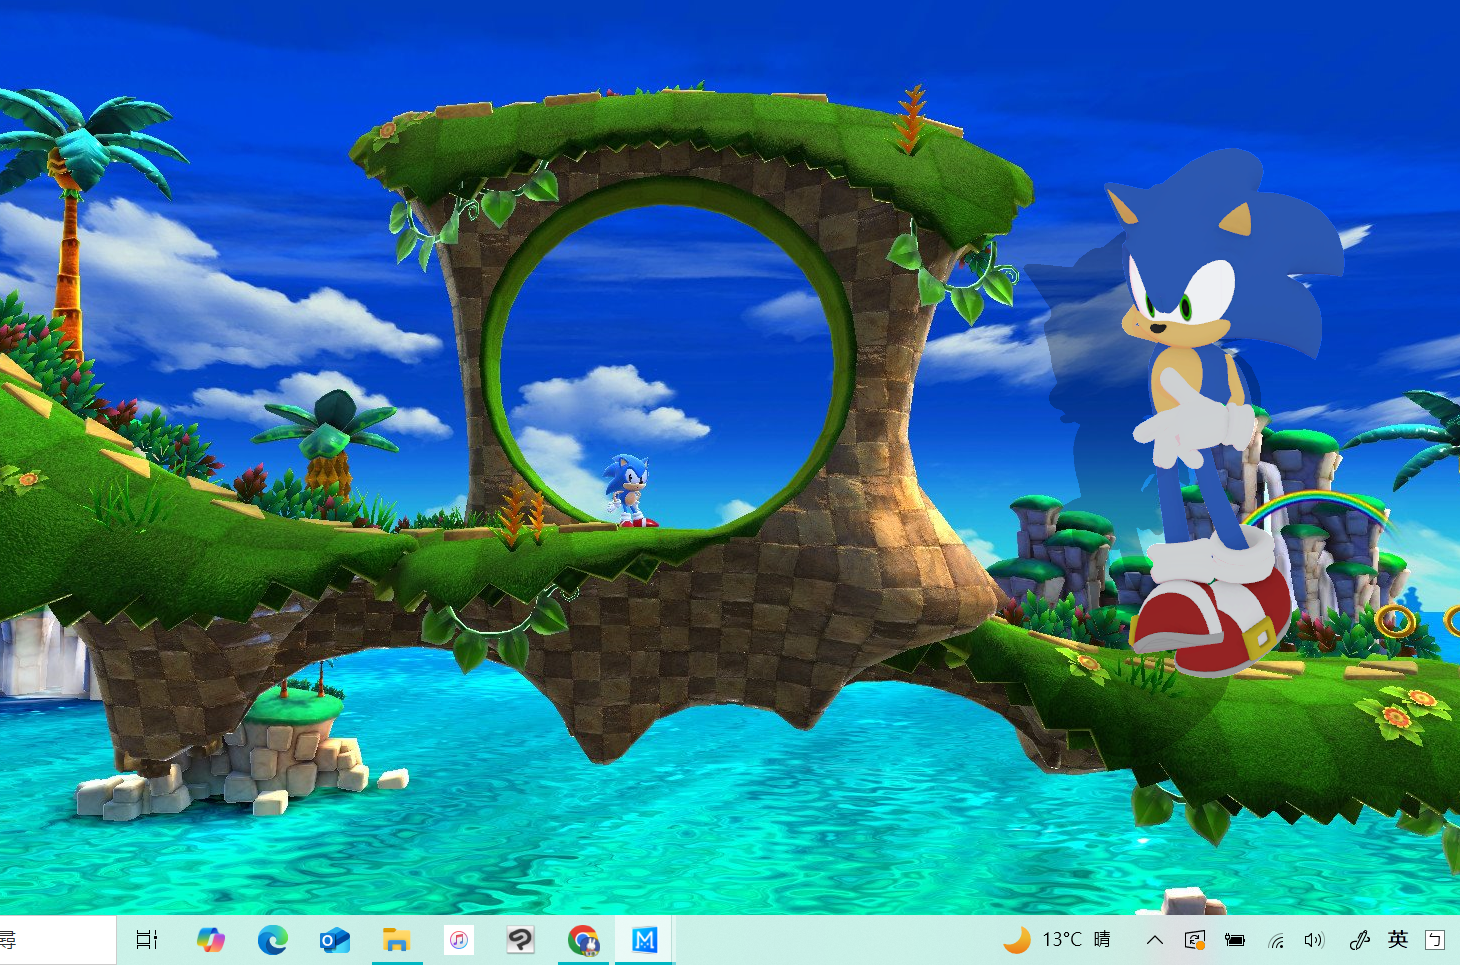Launch Copilot from the taskbar
Viewport: 1460px width, 965px height.
pos(210,940)
